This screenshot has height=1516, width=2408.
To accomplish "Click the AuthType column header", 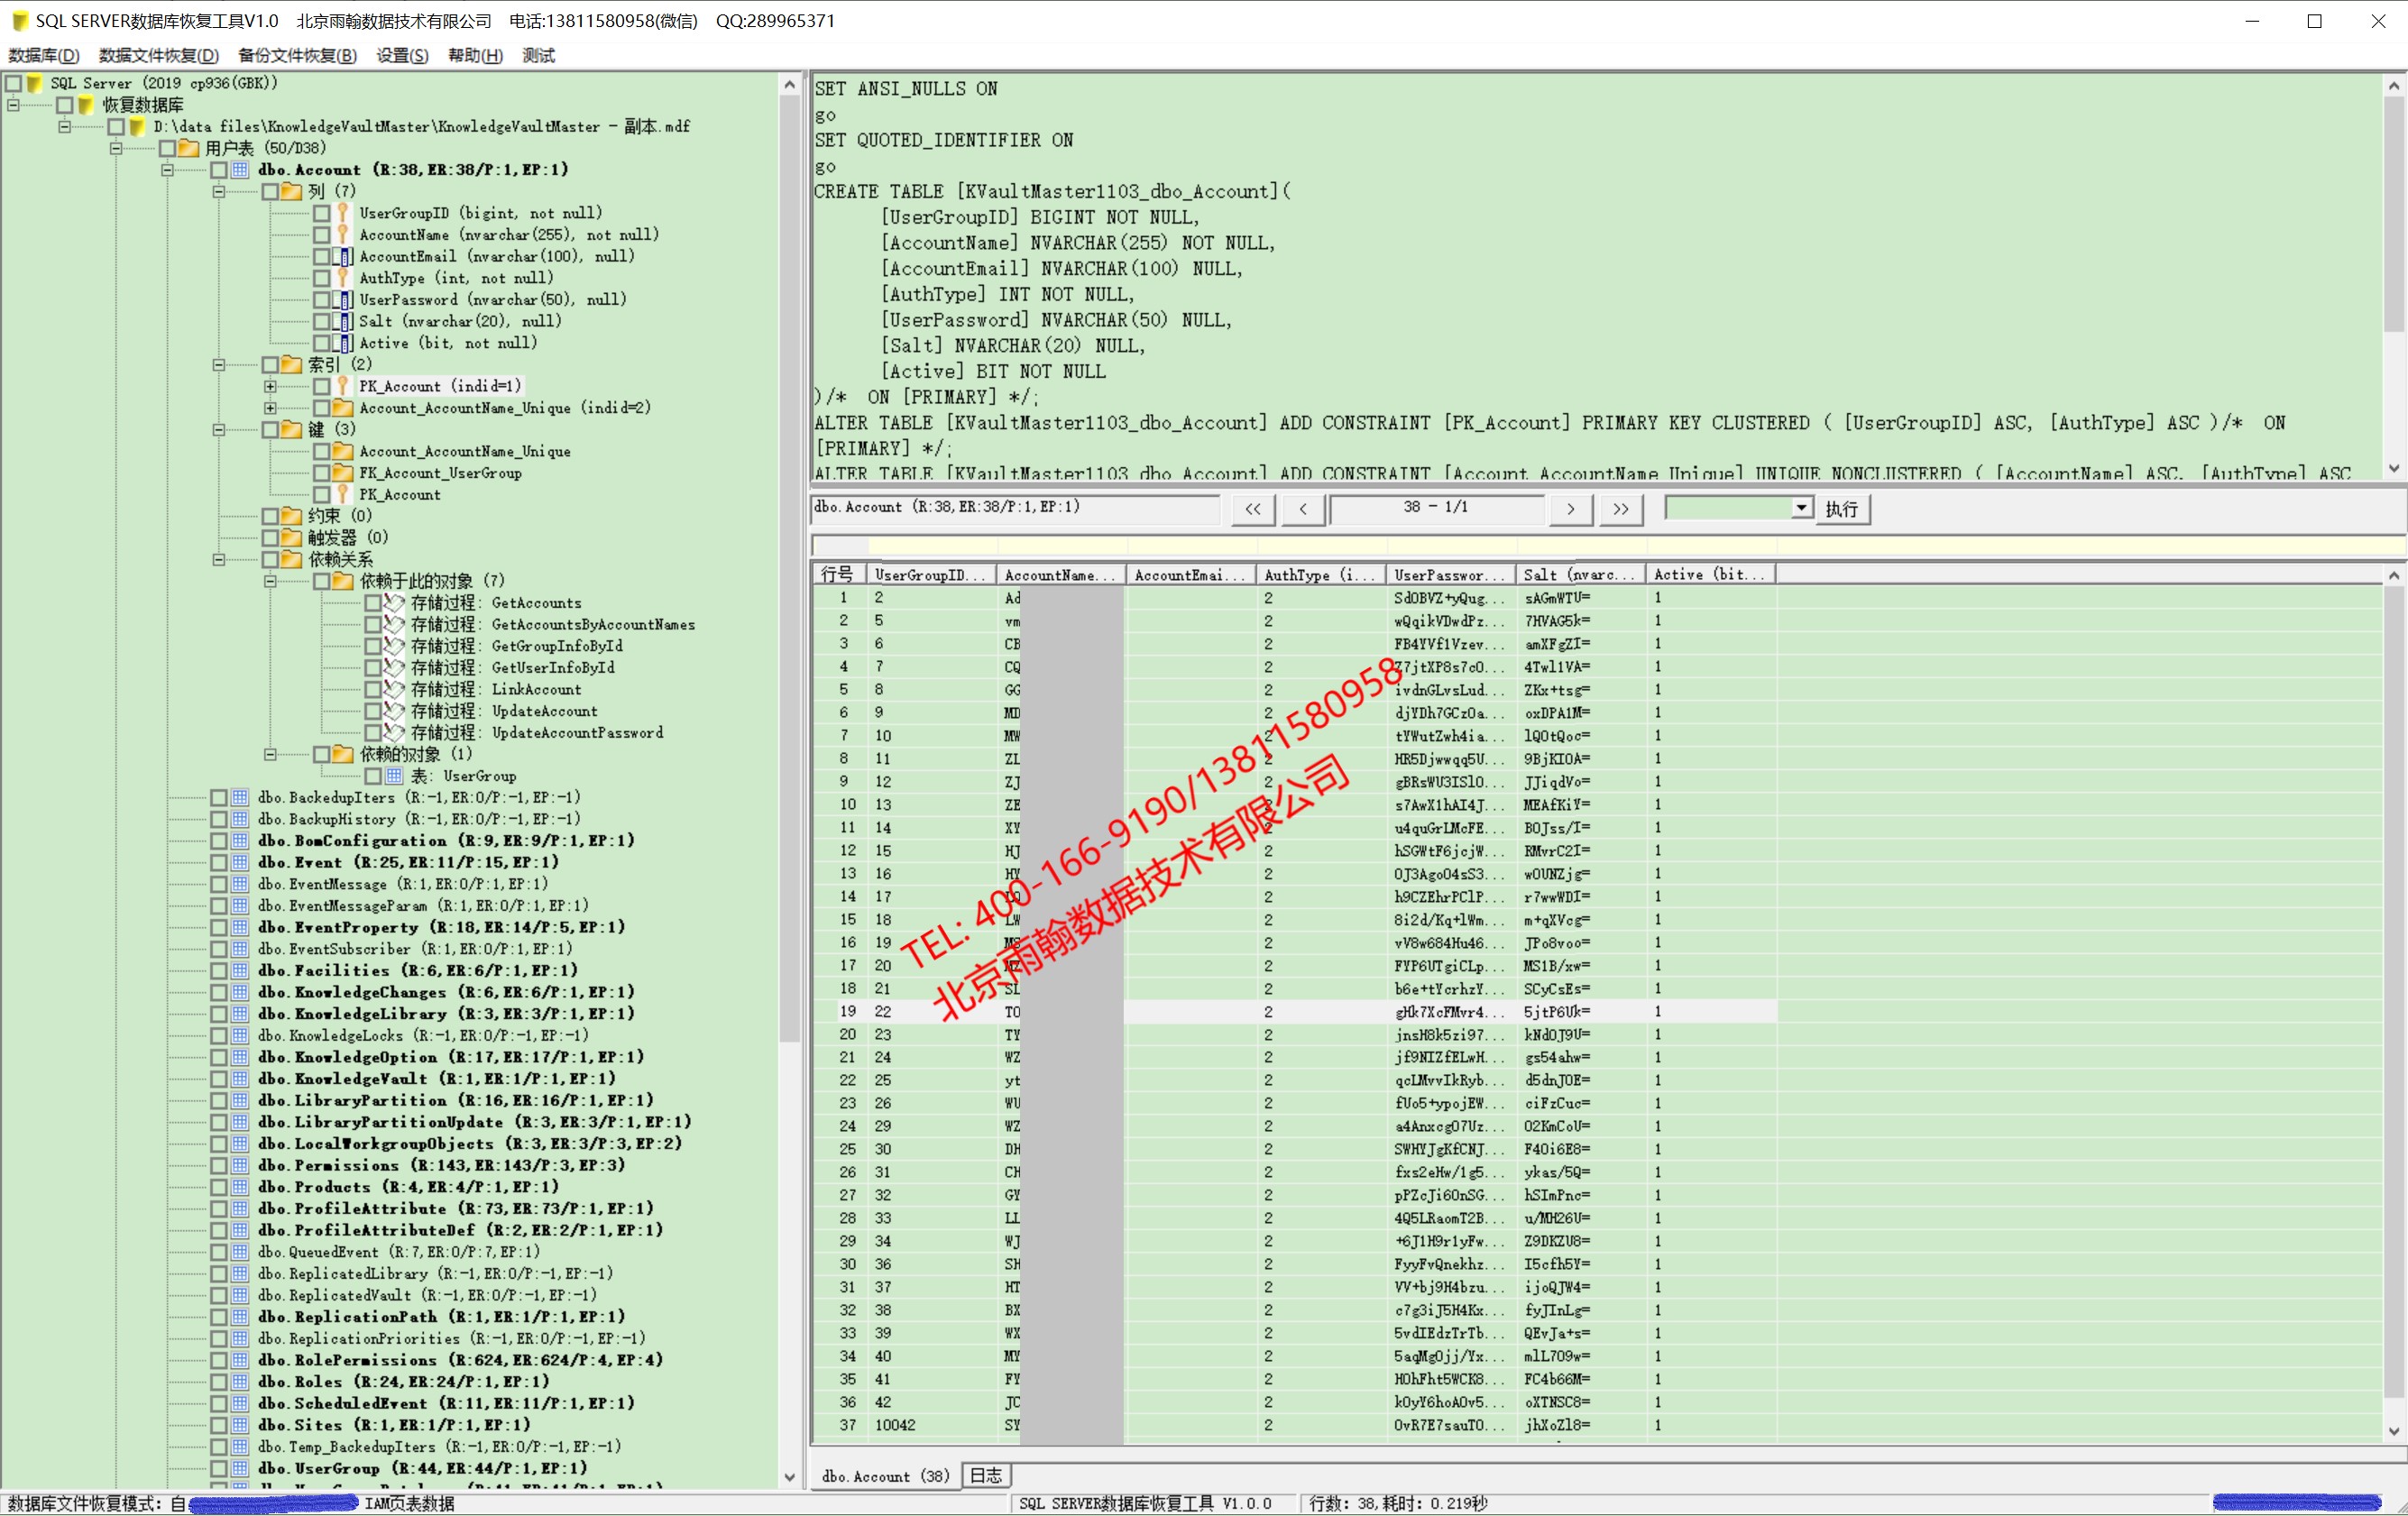I will [1319, 575].
